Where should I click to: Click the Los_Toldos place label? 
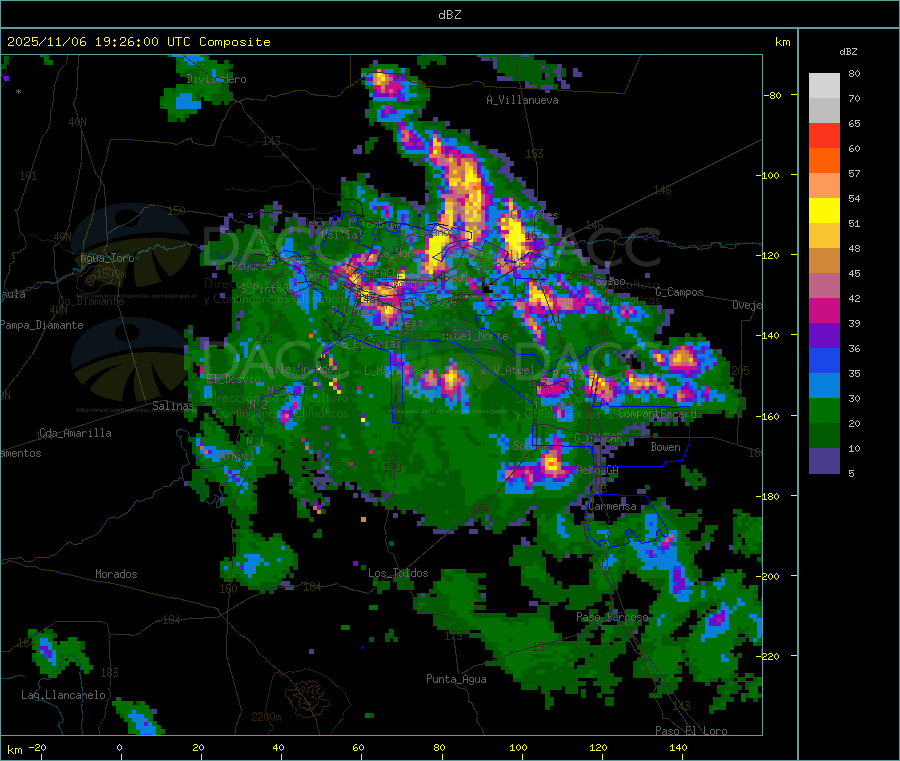pos(398,573)
